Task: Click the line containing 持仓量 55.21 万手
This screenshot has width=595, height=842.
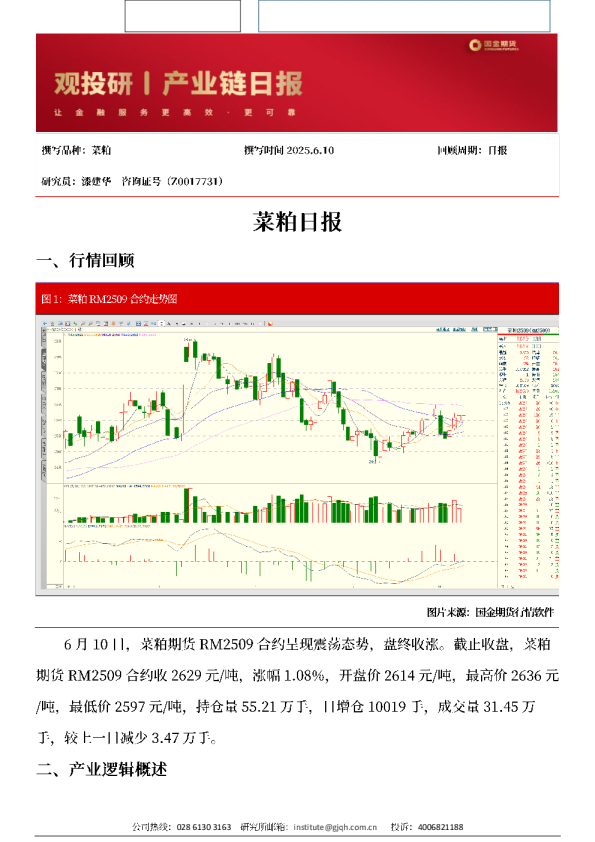Action: (286, 707)
